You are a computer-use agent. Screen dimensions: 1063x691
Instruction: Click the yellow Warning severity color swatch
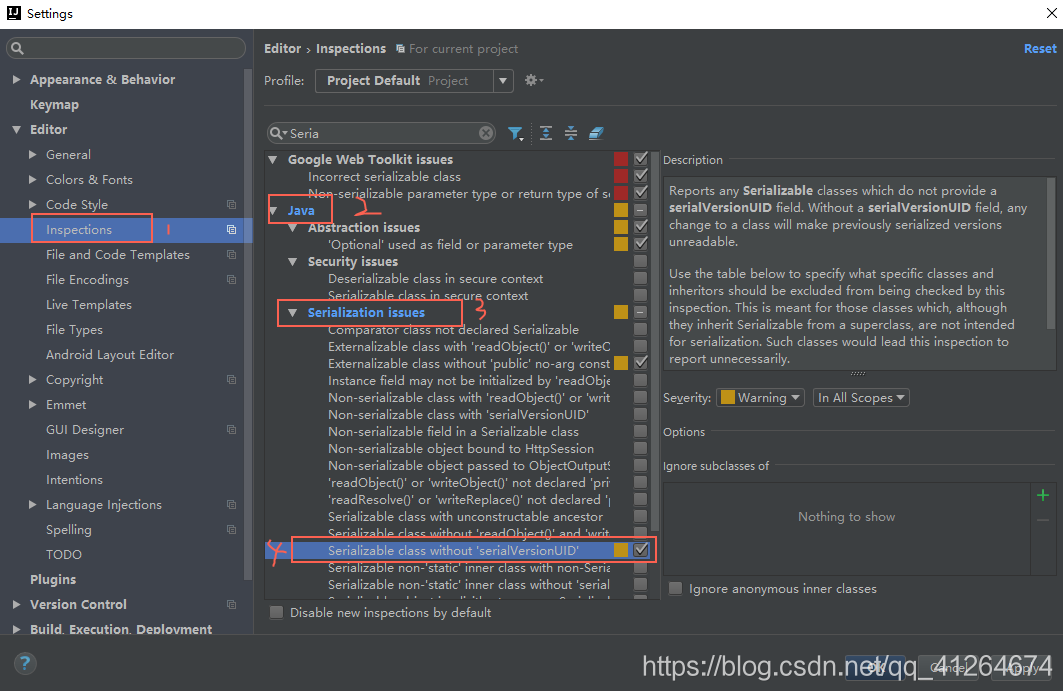coord(728,397)
